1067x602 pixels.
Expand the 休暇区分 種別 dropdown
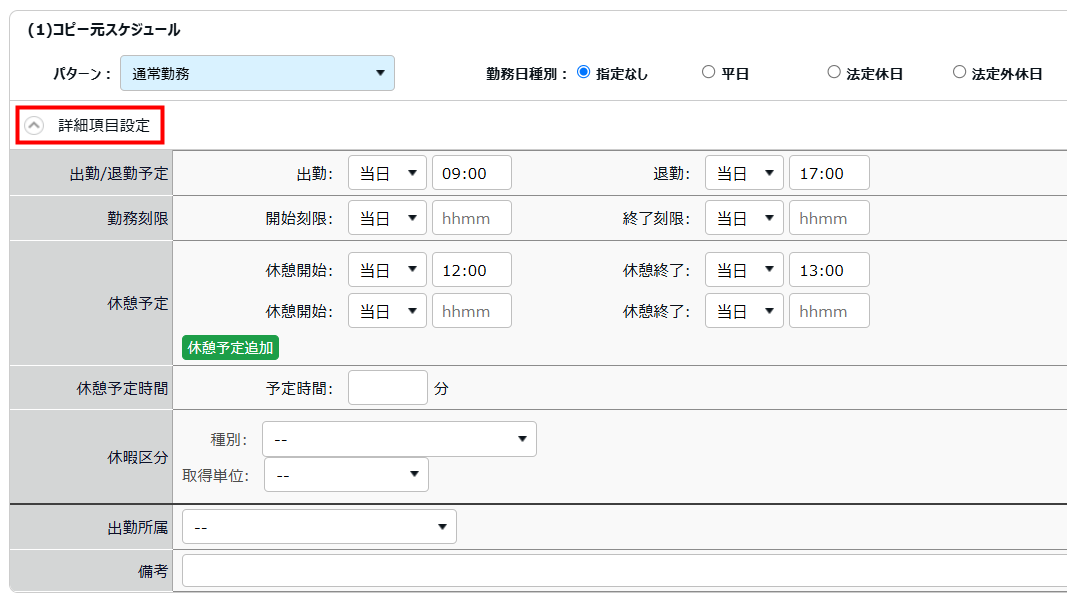(399, 439)
